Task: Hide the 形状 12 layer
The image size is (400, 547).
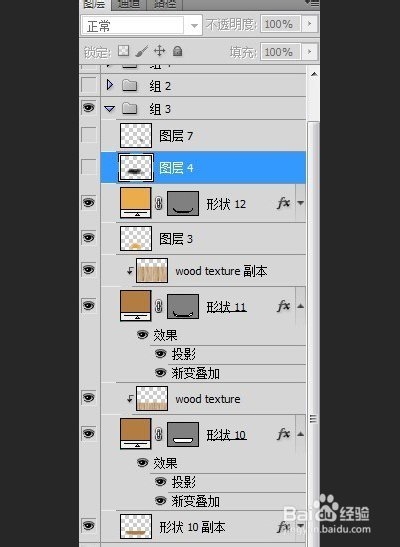Action: (89, 202)
